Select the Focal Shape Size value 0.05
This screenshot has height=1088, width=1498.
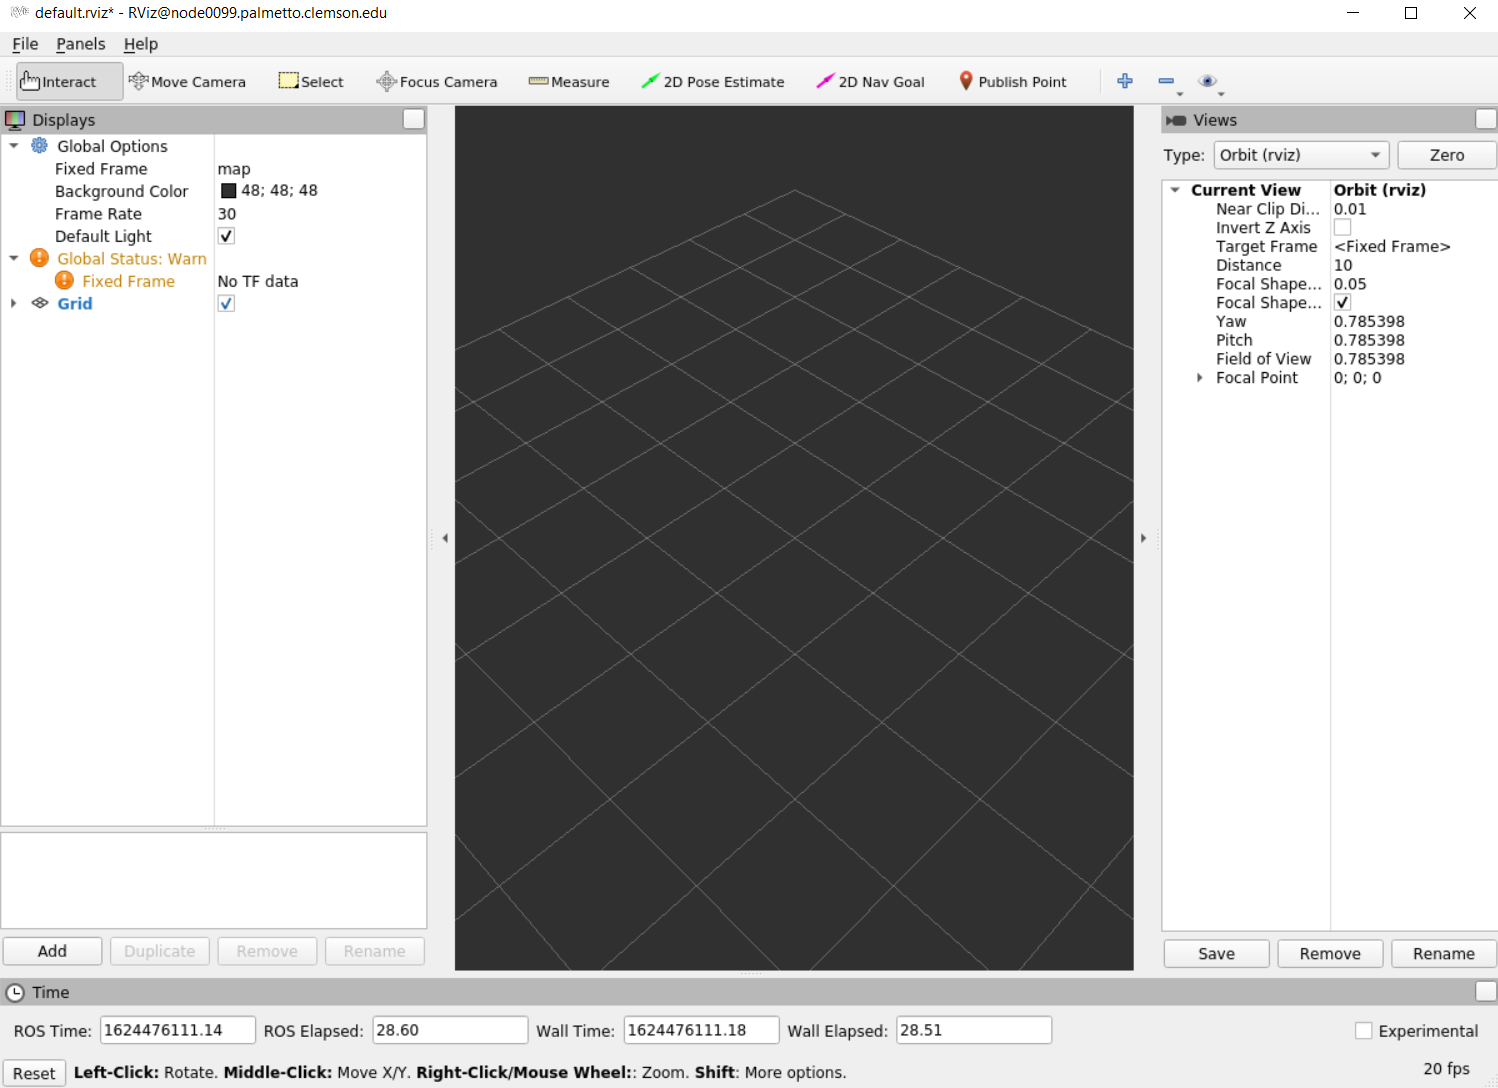[x=1350, y=284]
